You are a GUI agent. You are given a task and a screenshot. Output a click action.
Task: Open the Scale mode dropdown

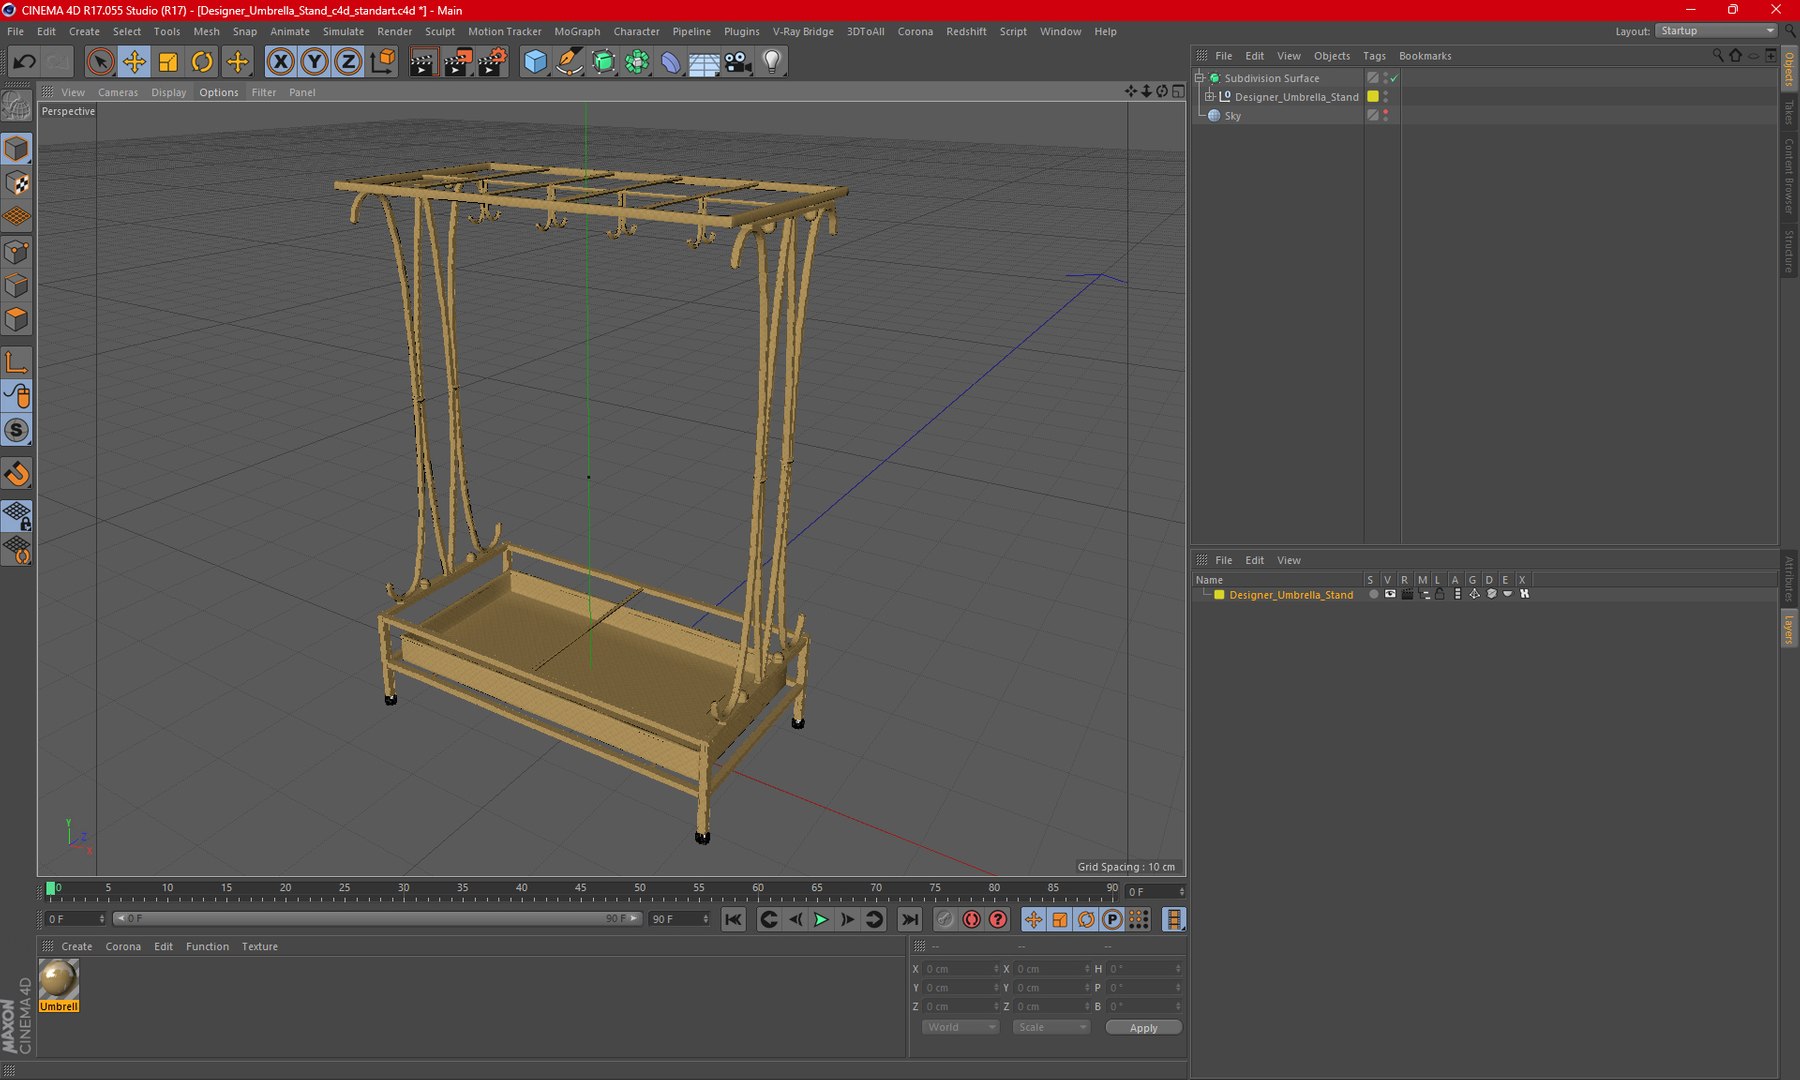[1050, 1027]
